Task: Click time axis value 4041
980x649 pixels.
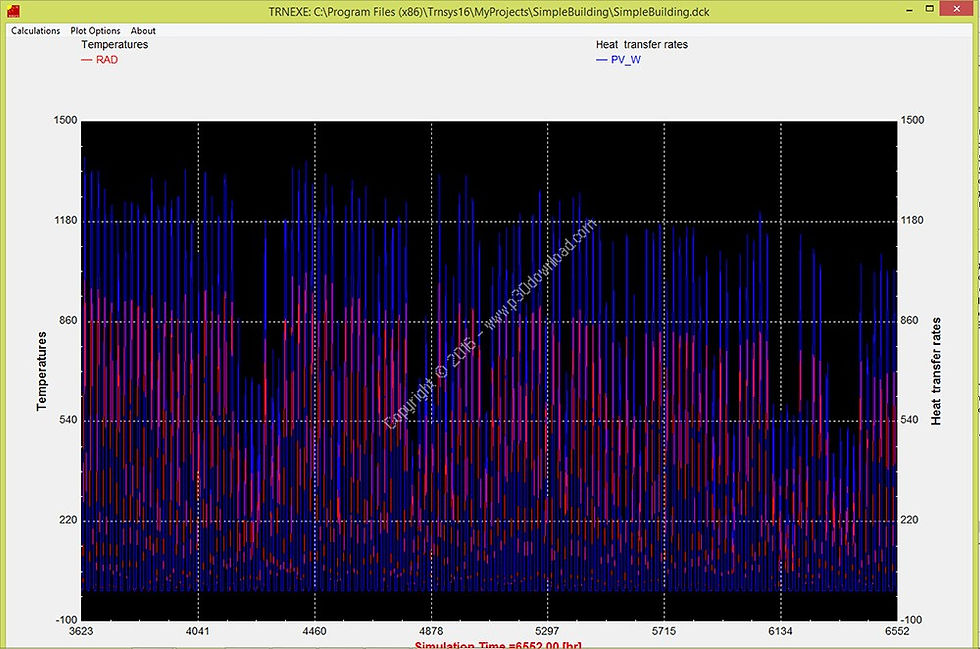Action: 198,631
